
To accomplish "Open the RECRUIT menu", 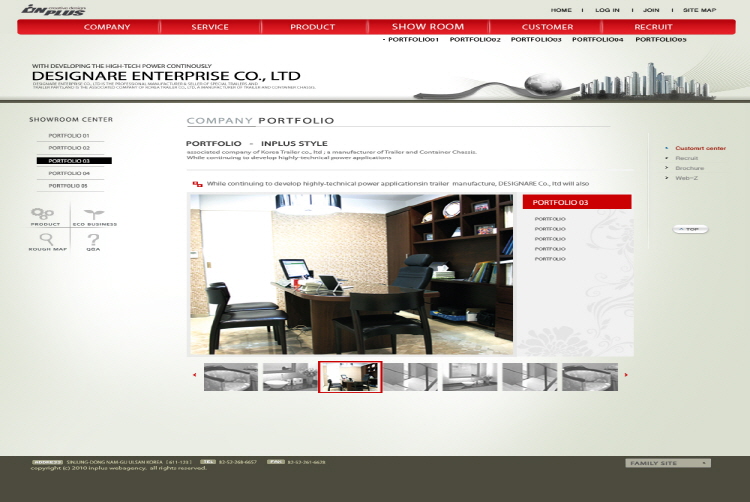I will click(653, 27).
